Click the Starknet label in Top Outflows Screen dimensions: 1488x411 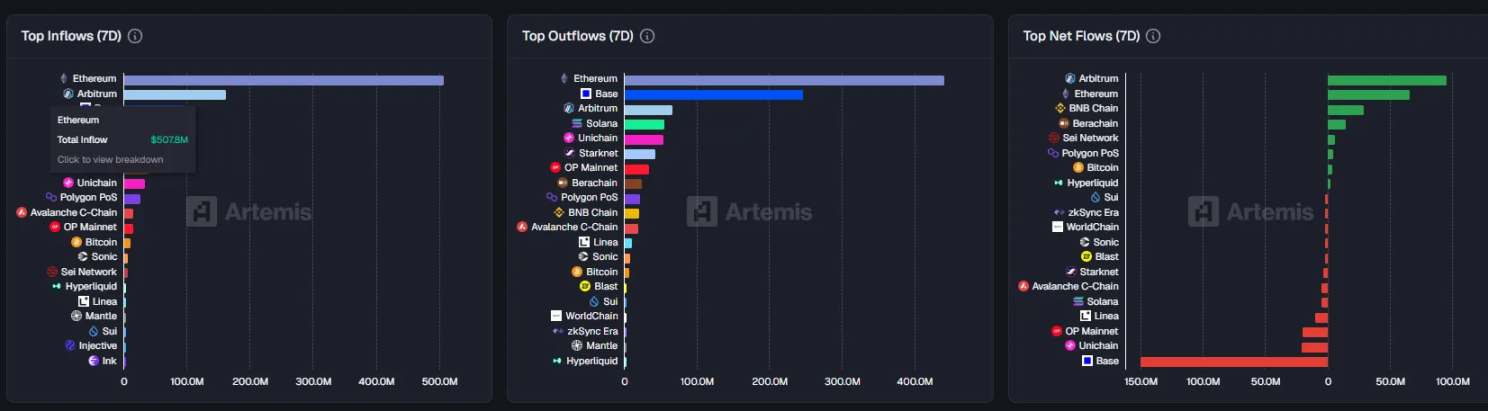(x=598, y=153)
